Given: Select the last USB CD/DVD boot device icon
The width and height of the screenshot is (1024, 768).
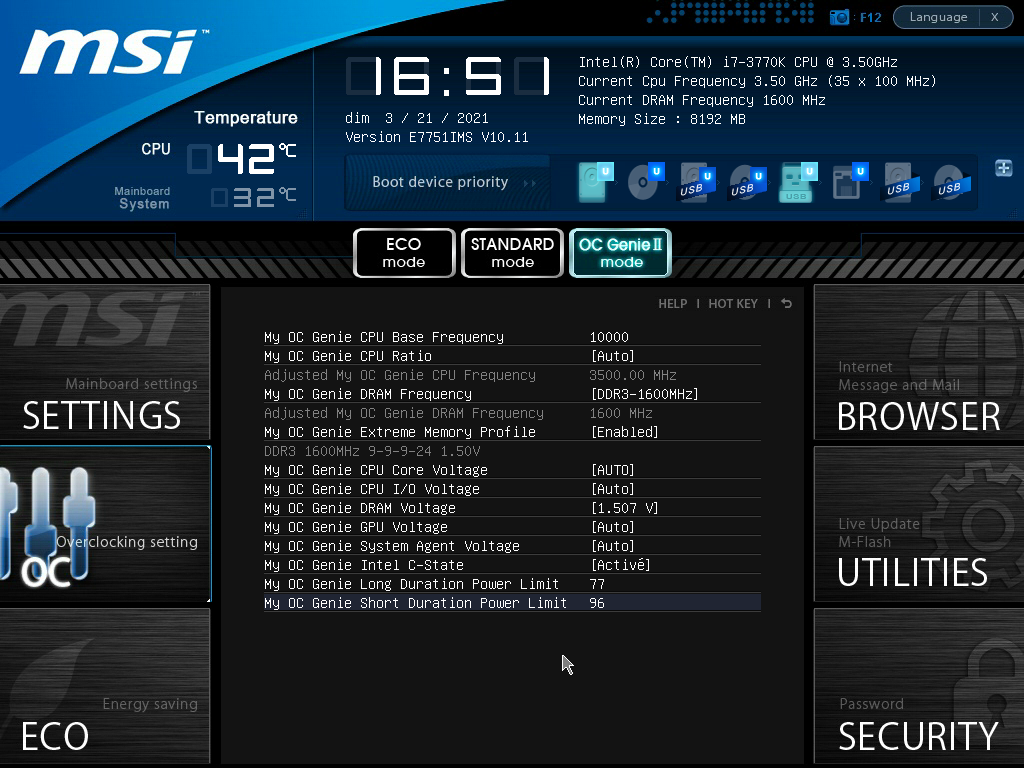Looking at the screenshot, I should tap(948, 182).
